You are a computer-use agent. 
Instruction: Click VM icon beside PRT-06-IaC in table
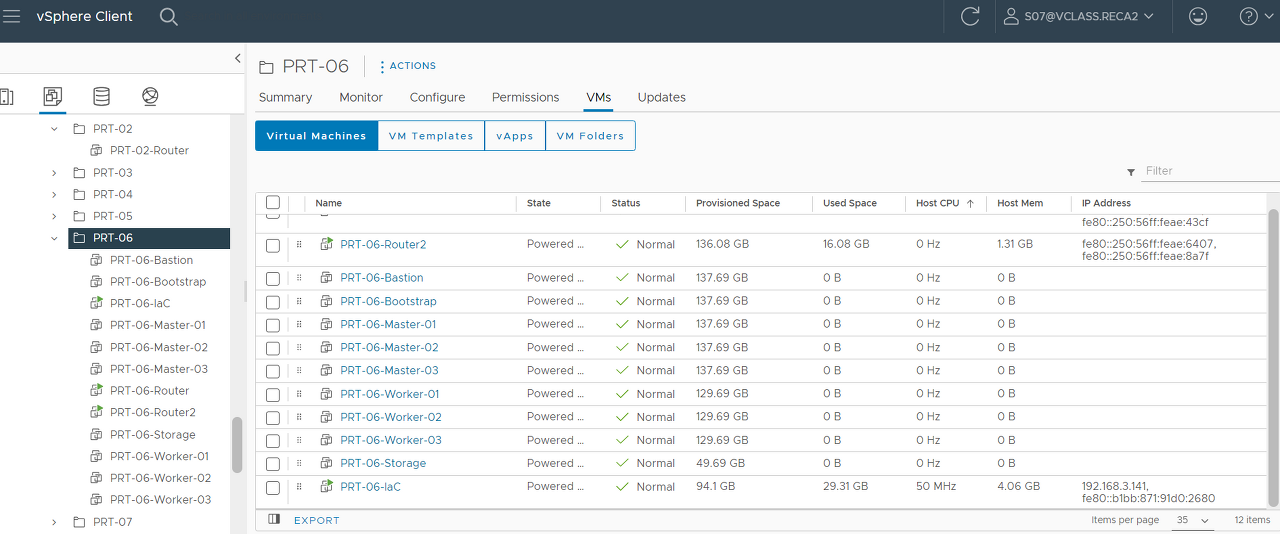[x=326, y=486]
